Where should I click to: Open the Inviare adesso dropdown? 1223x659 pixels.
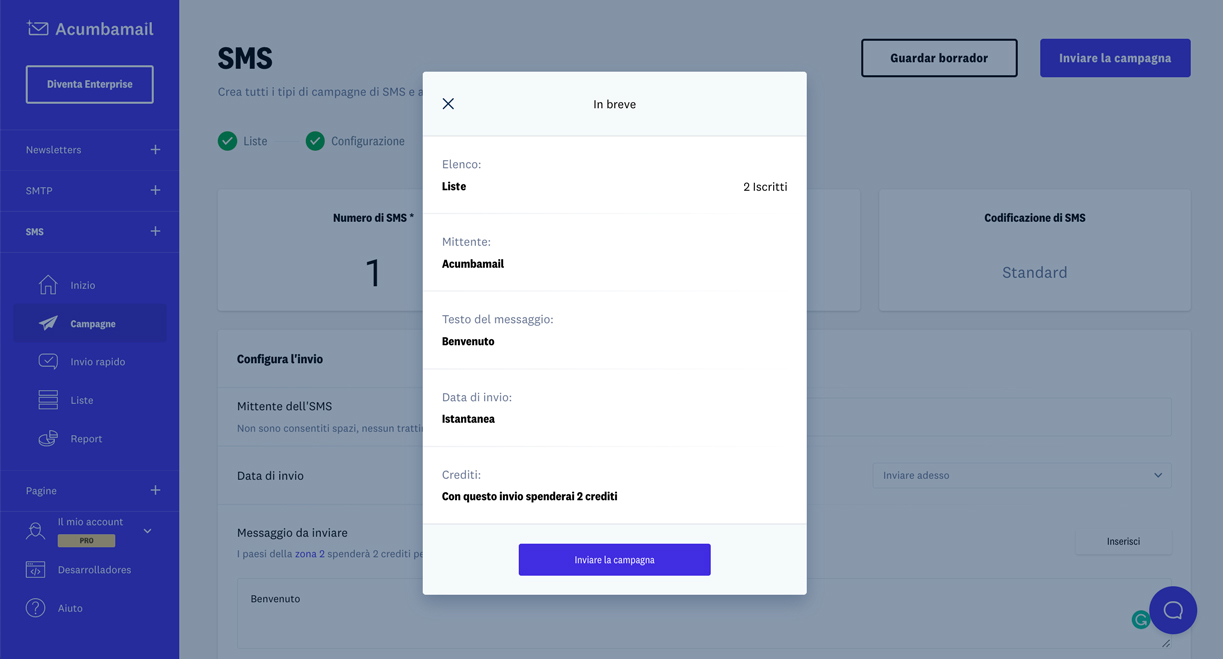(x=1021, y=475)
